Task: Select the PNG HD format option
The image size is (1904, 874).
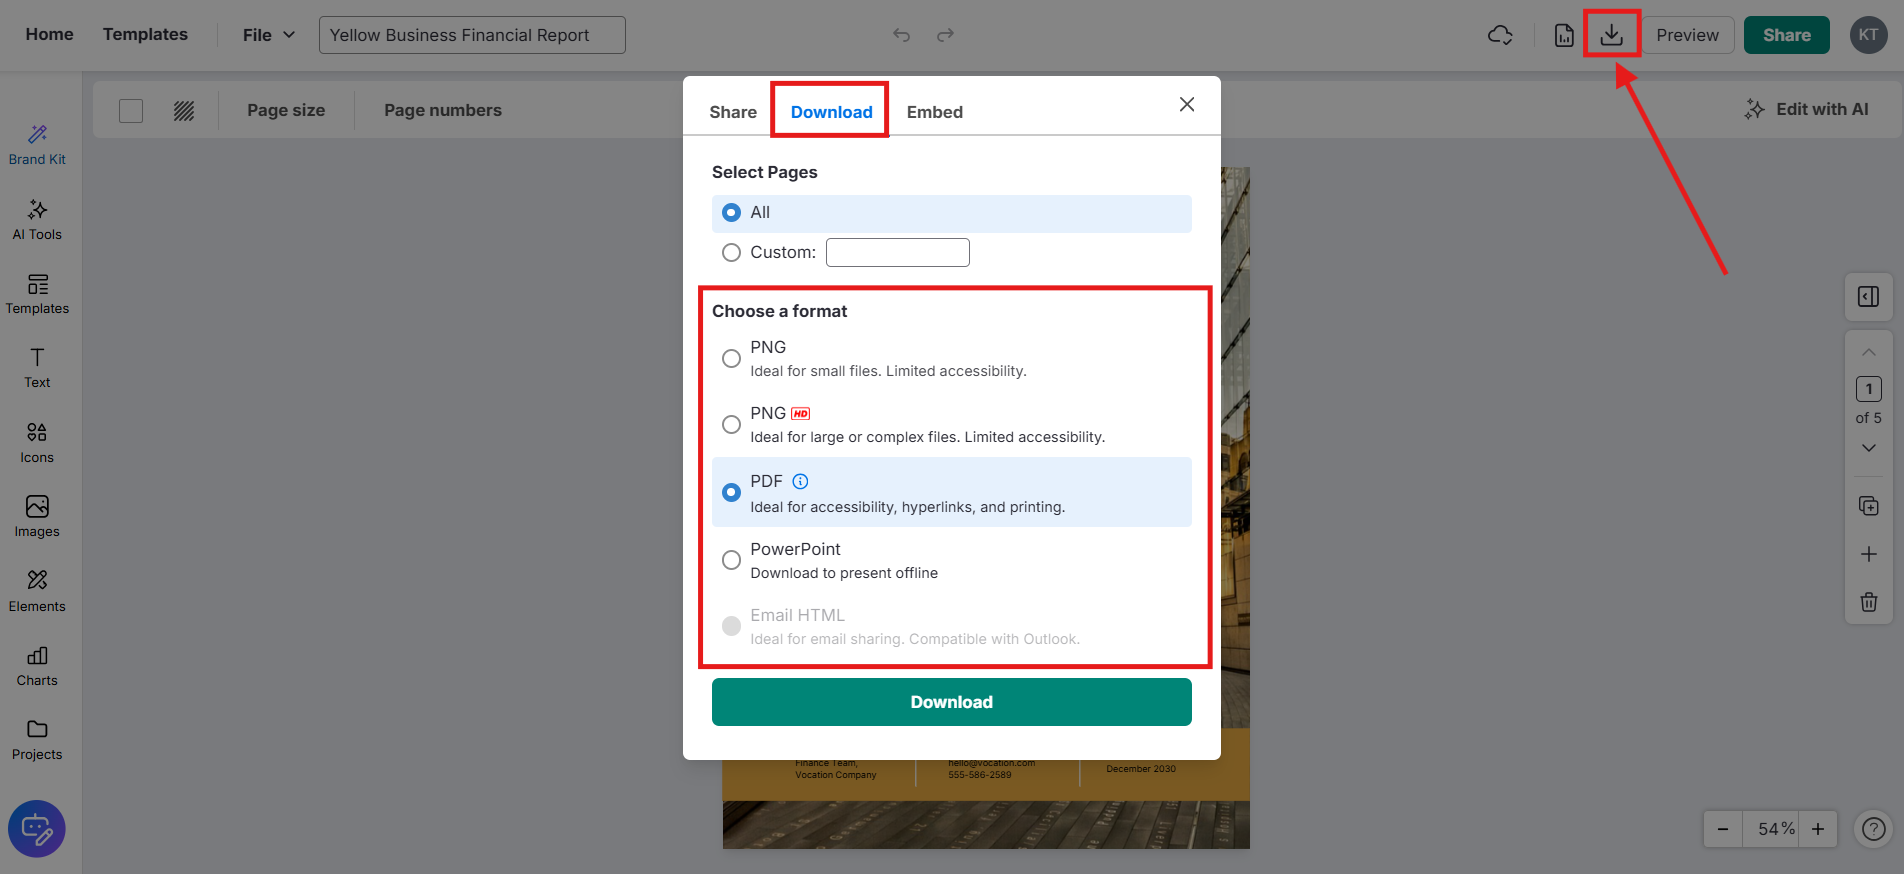Action: pos(732,424)
